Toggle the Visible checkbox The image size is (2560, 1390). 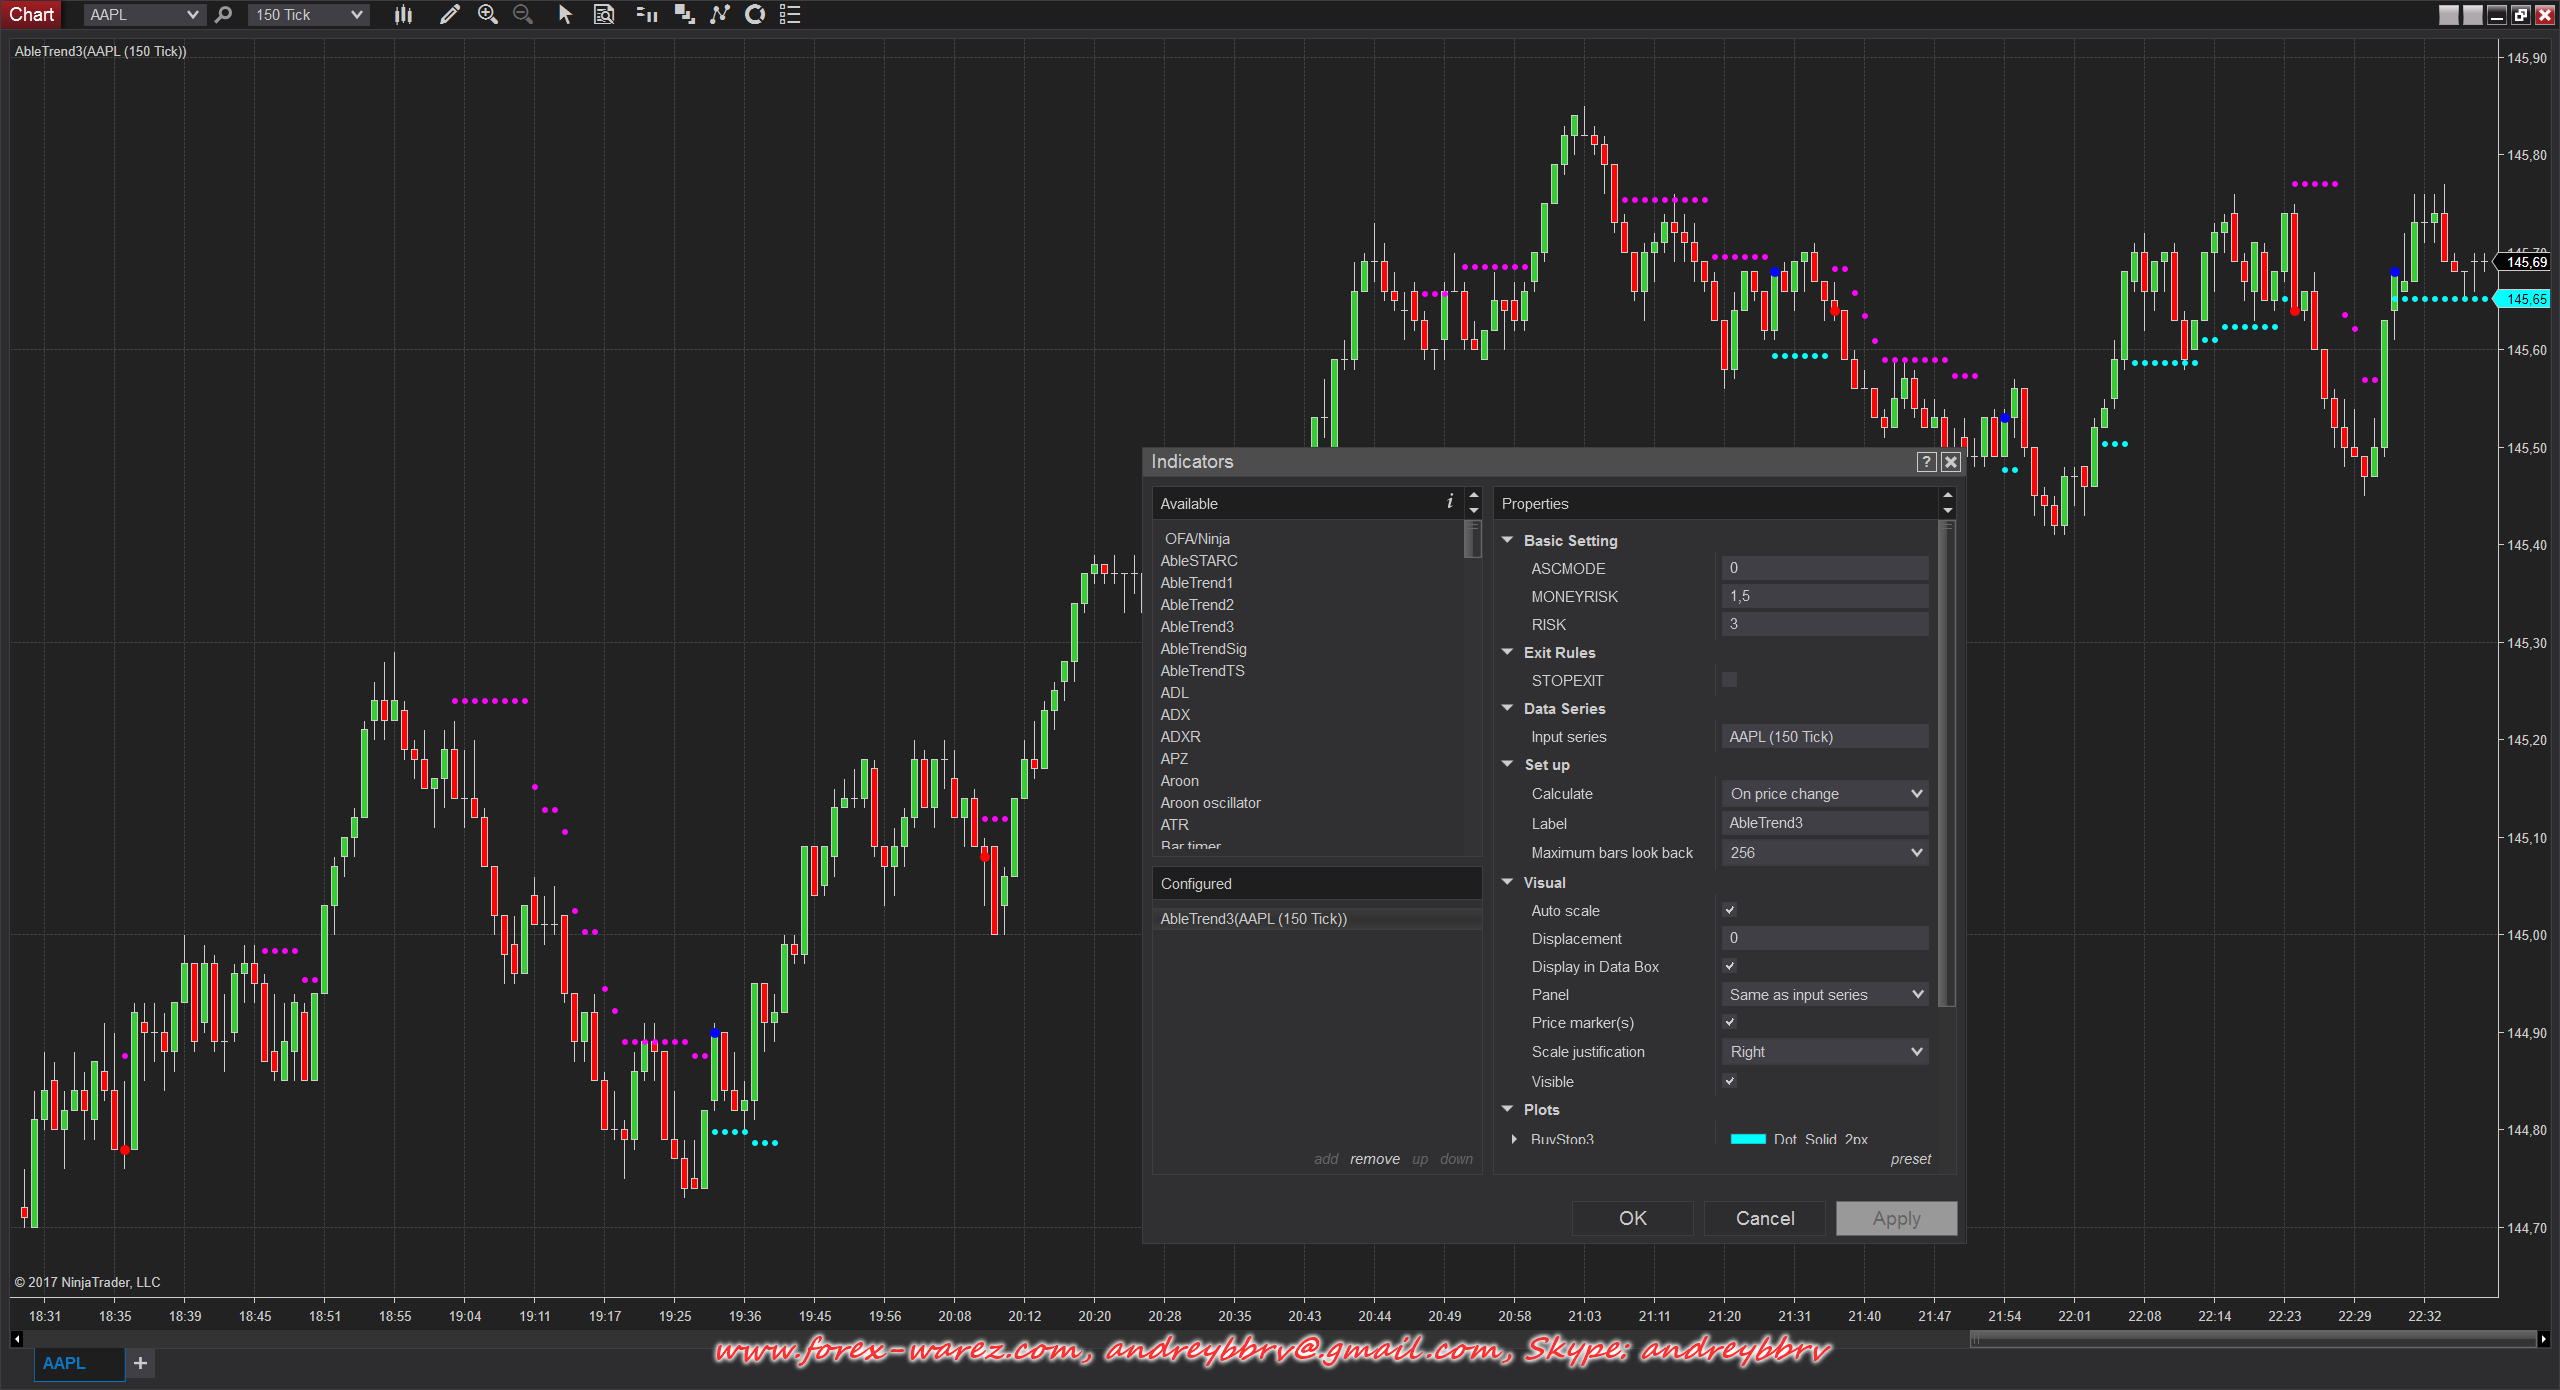(x=1729, y=1081)
